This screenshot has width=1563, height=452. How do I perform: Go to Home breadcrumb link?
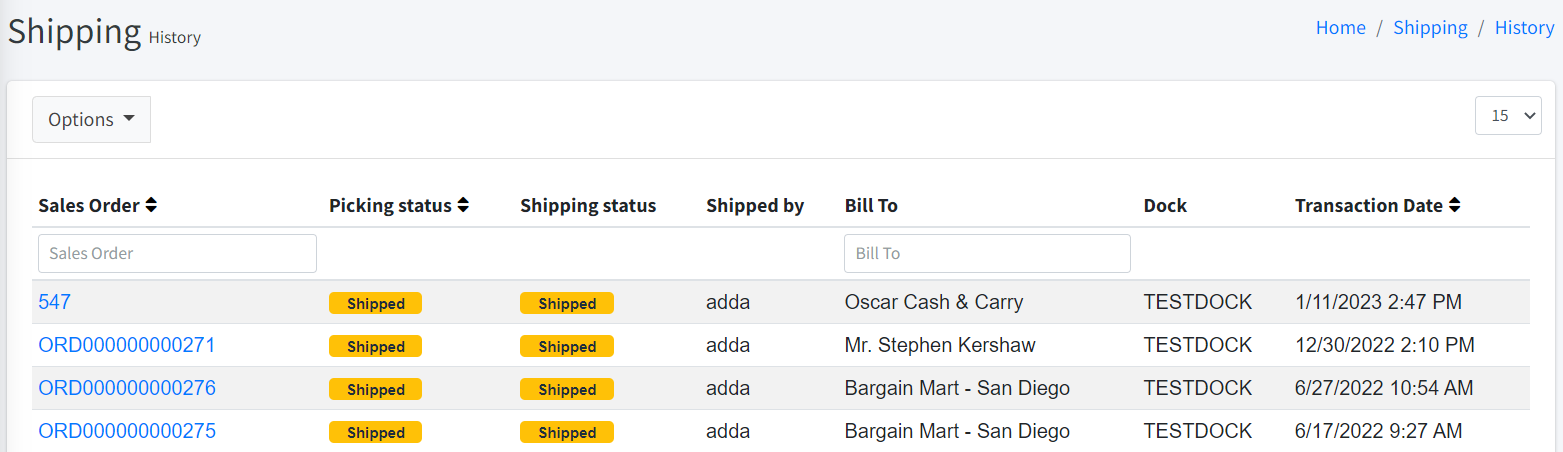[x=1340, y=28]
